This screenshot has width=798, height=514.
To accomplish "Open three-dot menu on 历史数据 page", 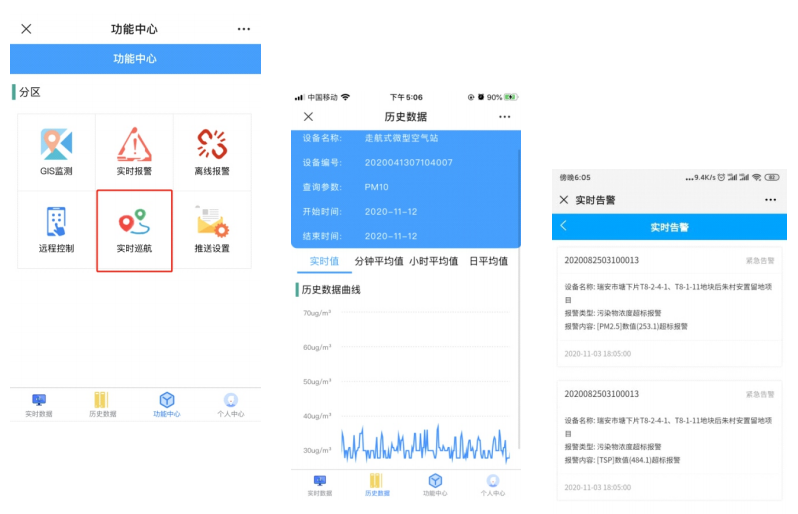I will click(x=504, y=117).
